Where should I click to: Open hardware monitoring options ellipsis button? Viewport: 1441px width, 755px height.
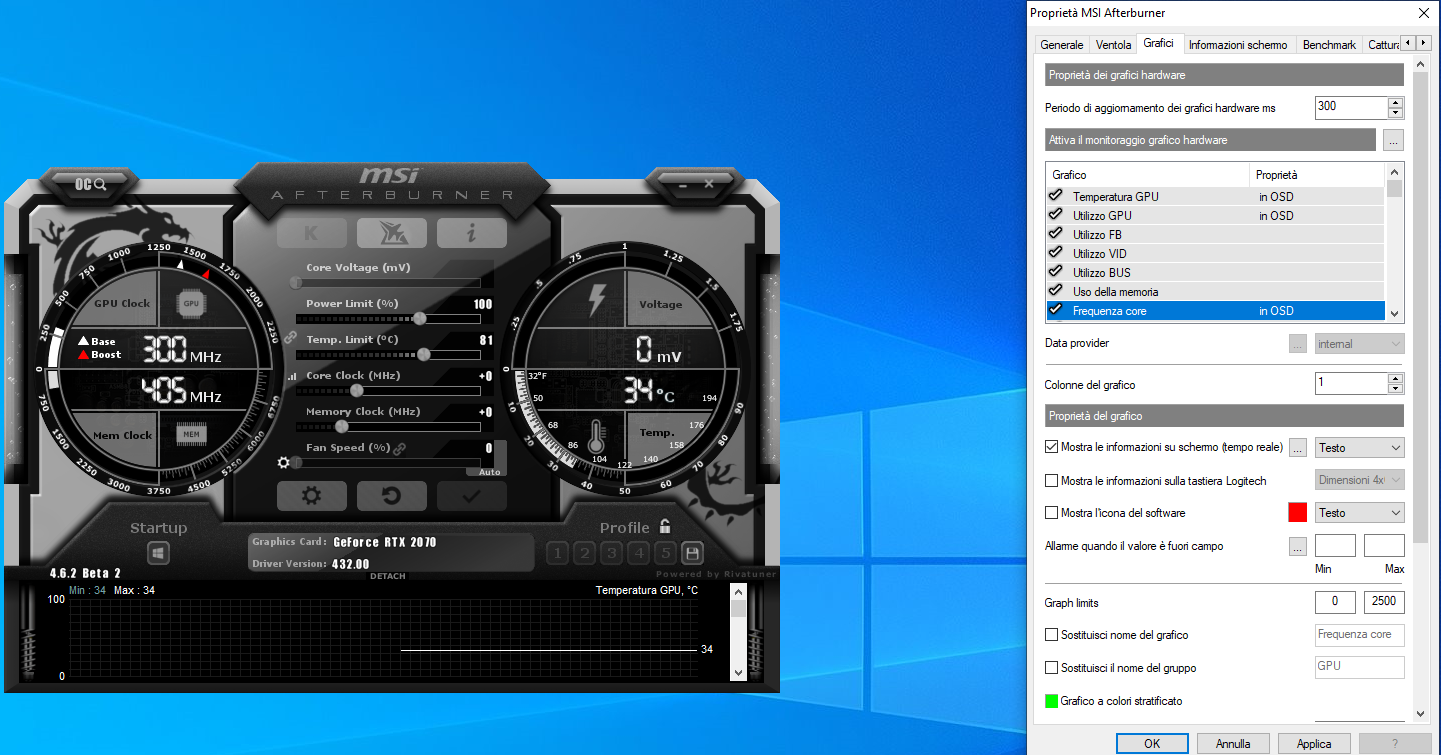(1394, 140)
